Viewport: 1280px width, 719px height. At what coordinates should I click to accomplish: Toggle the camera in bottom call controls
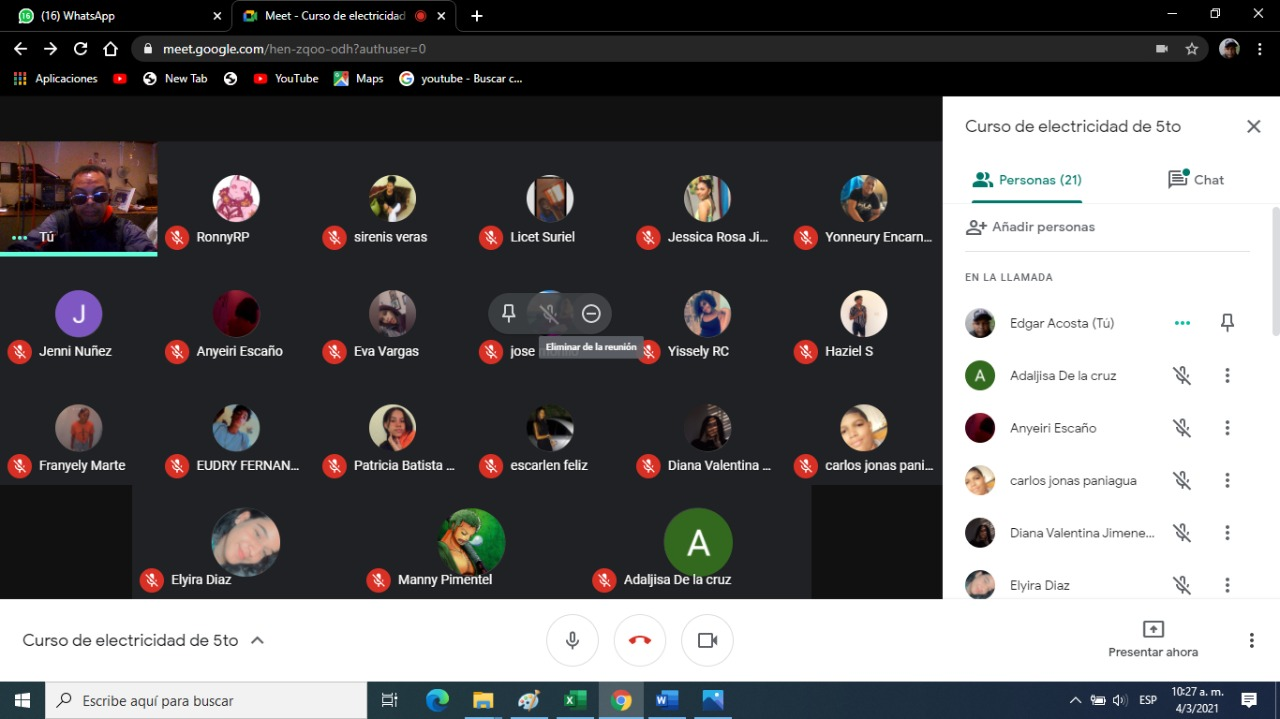[708, 640]
